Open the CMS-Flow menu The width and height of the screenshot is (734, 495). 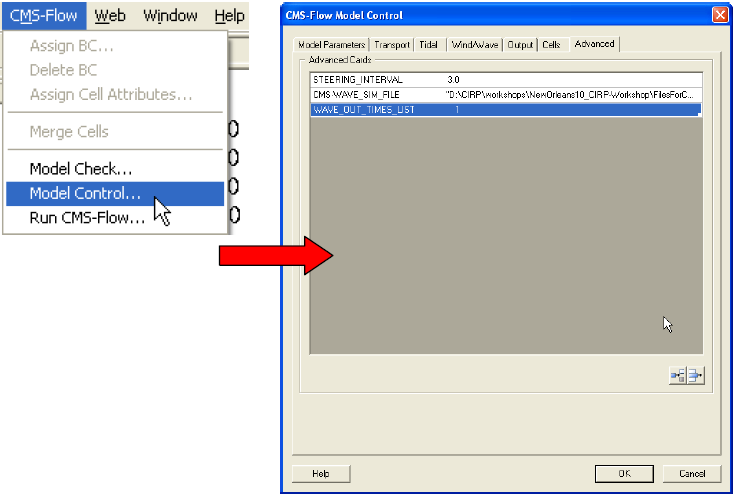point(44,15)
